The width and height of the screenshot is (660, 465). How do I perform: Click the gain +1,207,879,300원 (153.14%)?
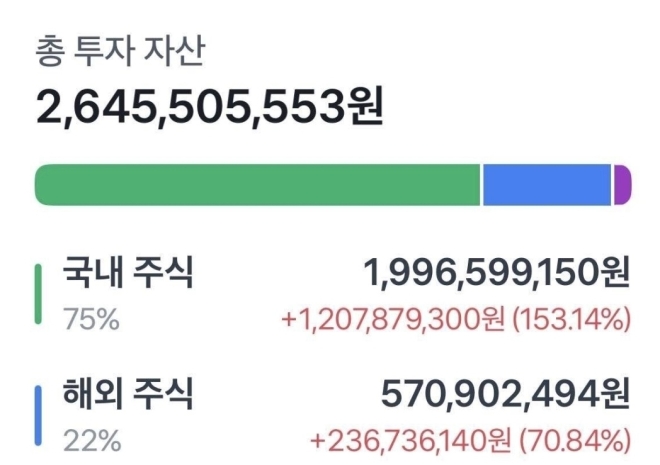[456, 319]
